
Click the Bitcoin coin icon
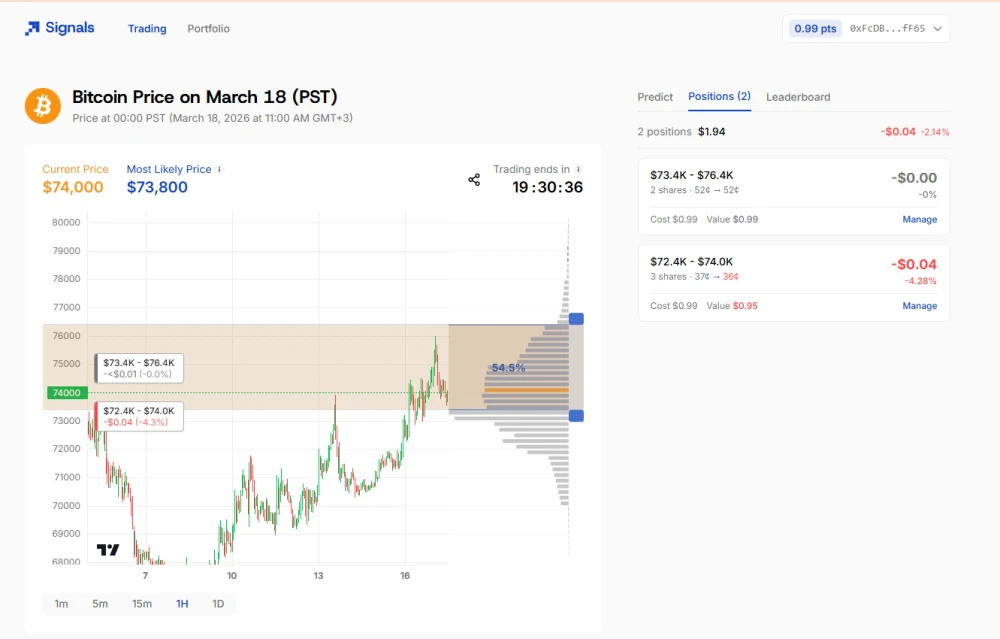click(43, 105)
